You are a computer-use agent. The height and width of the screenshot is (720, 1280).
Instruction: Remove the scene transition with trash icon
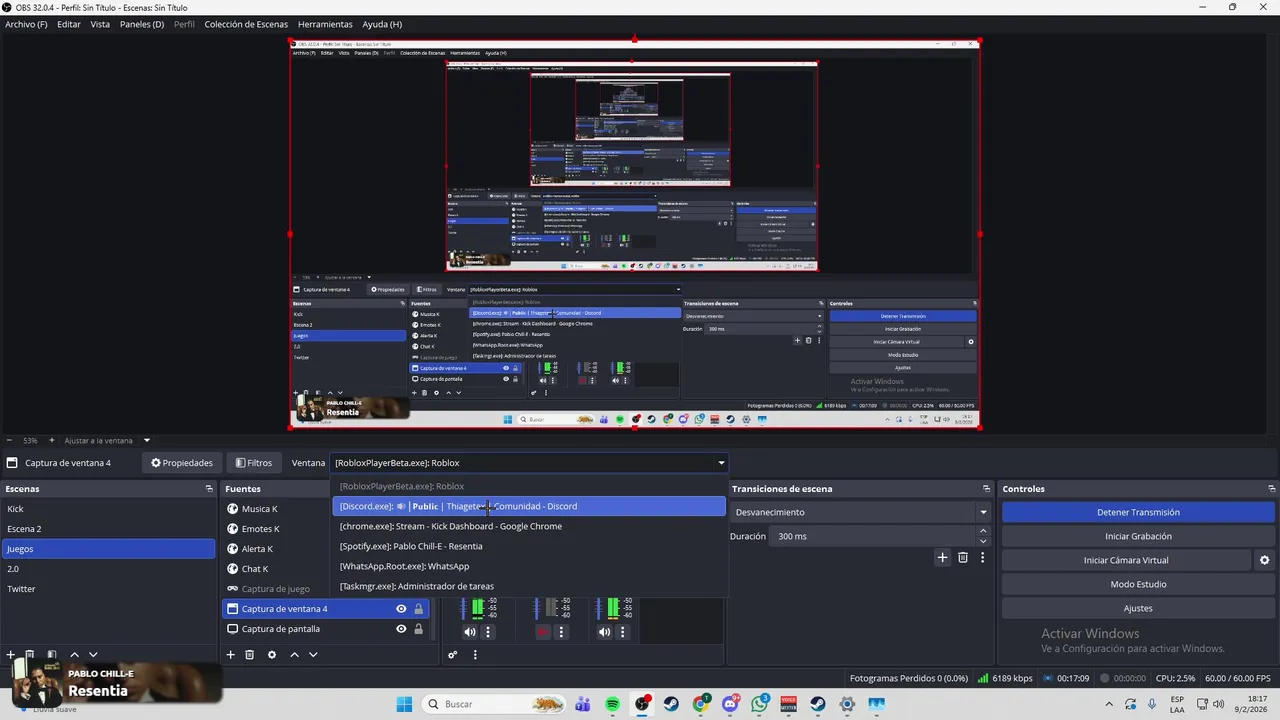click(963, 558)
